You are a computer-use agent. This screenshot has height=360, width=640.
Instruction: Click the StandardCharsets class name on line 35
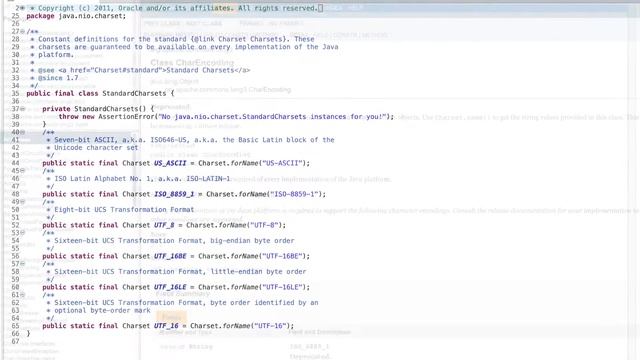click(x=134, y=93)
